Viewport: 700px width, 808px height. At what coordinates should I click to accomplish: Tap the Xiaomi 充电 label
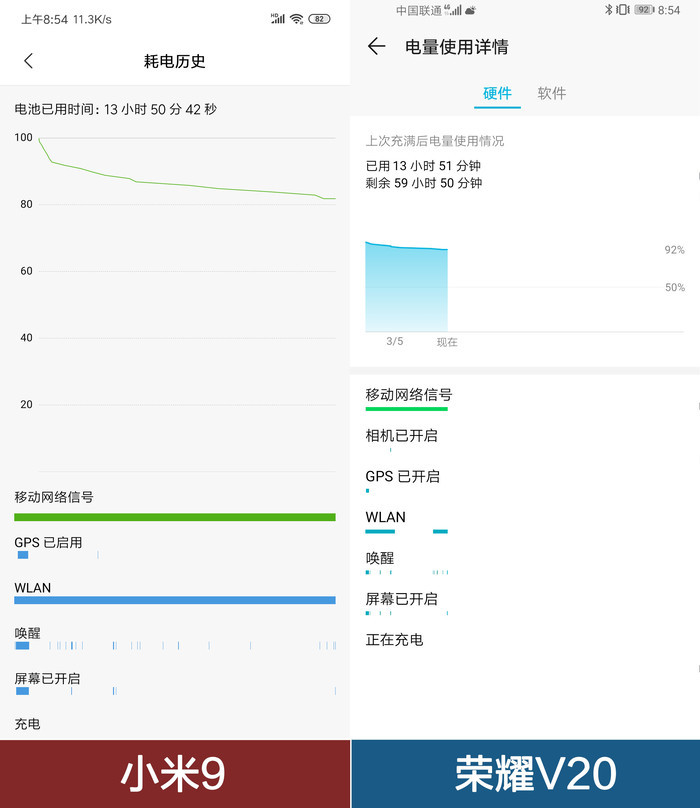[x=27, y=724]
